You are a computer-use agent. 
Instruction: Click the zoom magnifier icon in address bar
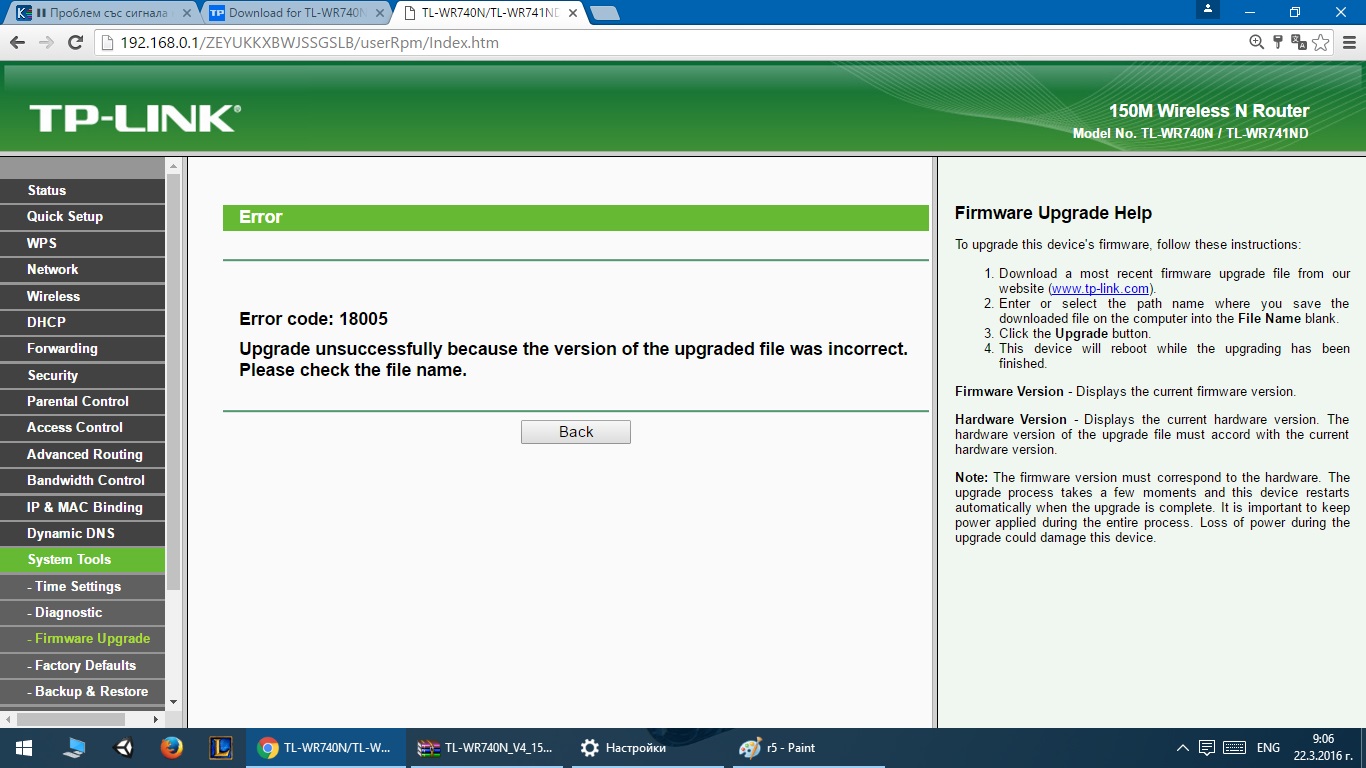point(1256,42)
